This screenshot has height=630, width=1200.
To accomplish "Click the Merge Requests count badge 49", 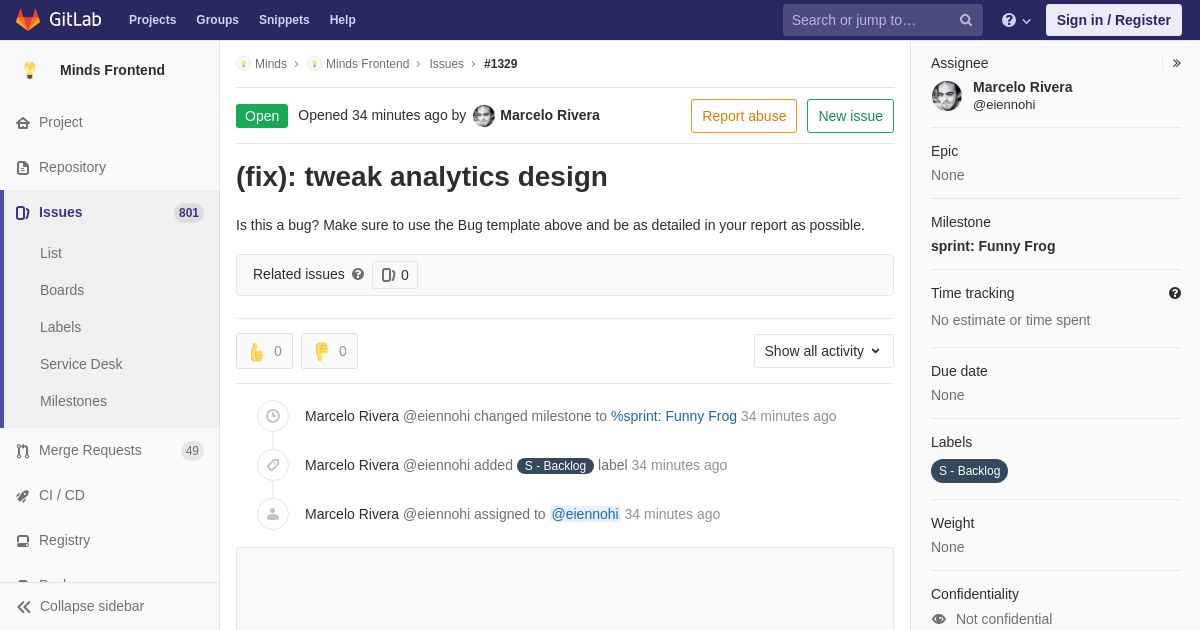I will [x=192, y=451].
